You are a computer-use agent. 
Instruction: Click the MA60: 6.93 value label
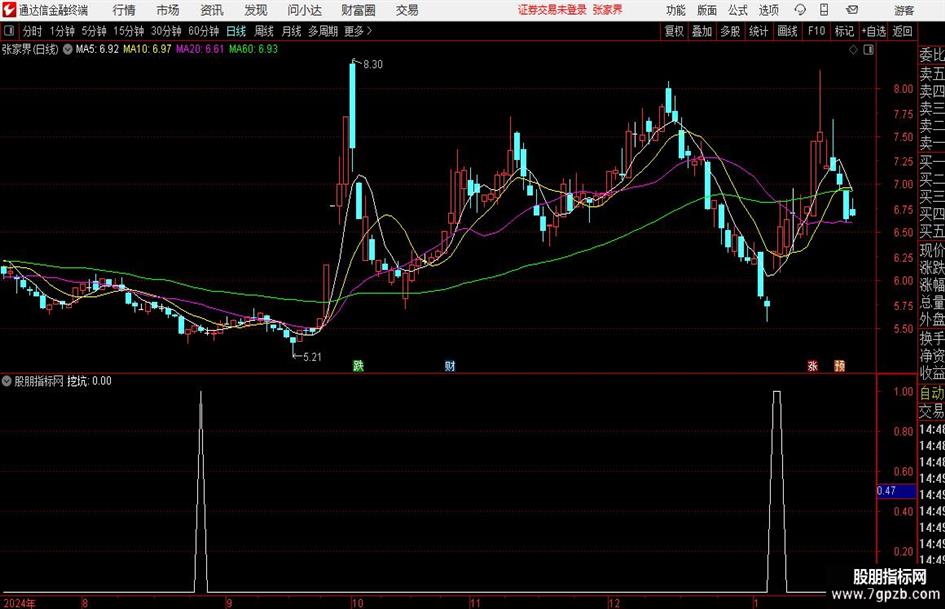click(x=253, y=49)
